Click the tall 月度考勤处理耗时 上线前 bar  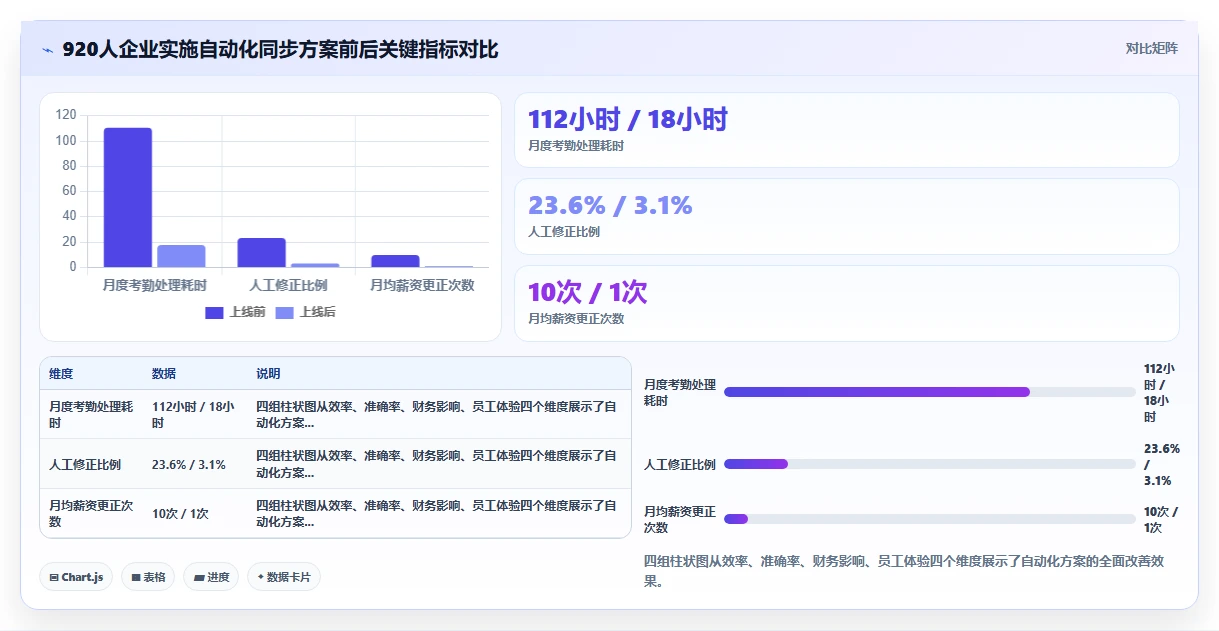pos(128,197)
